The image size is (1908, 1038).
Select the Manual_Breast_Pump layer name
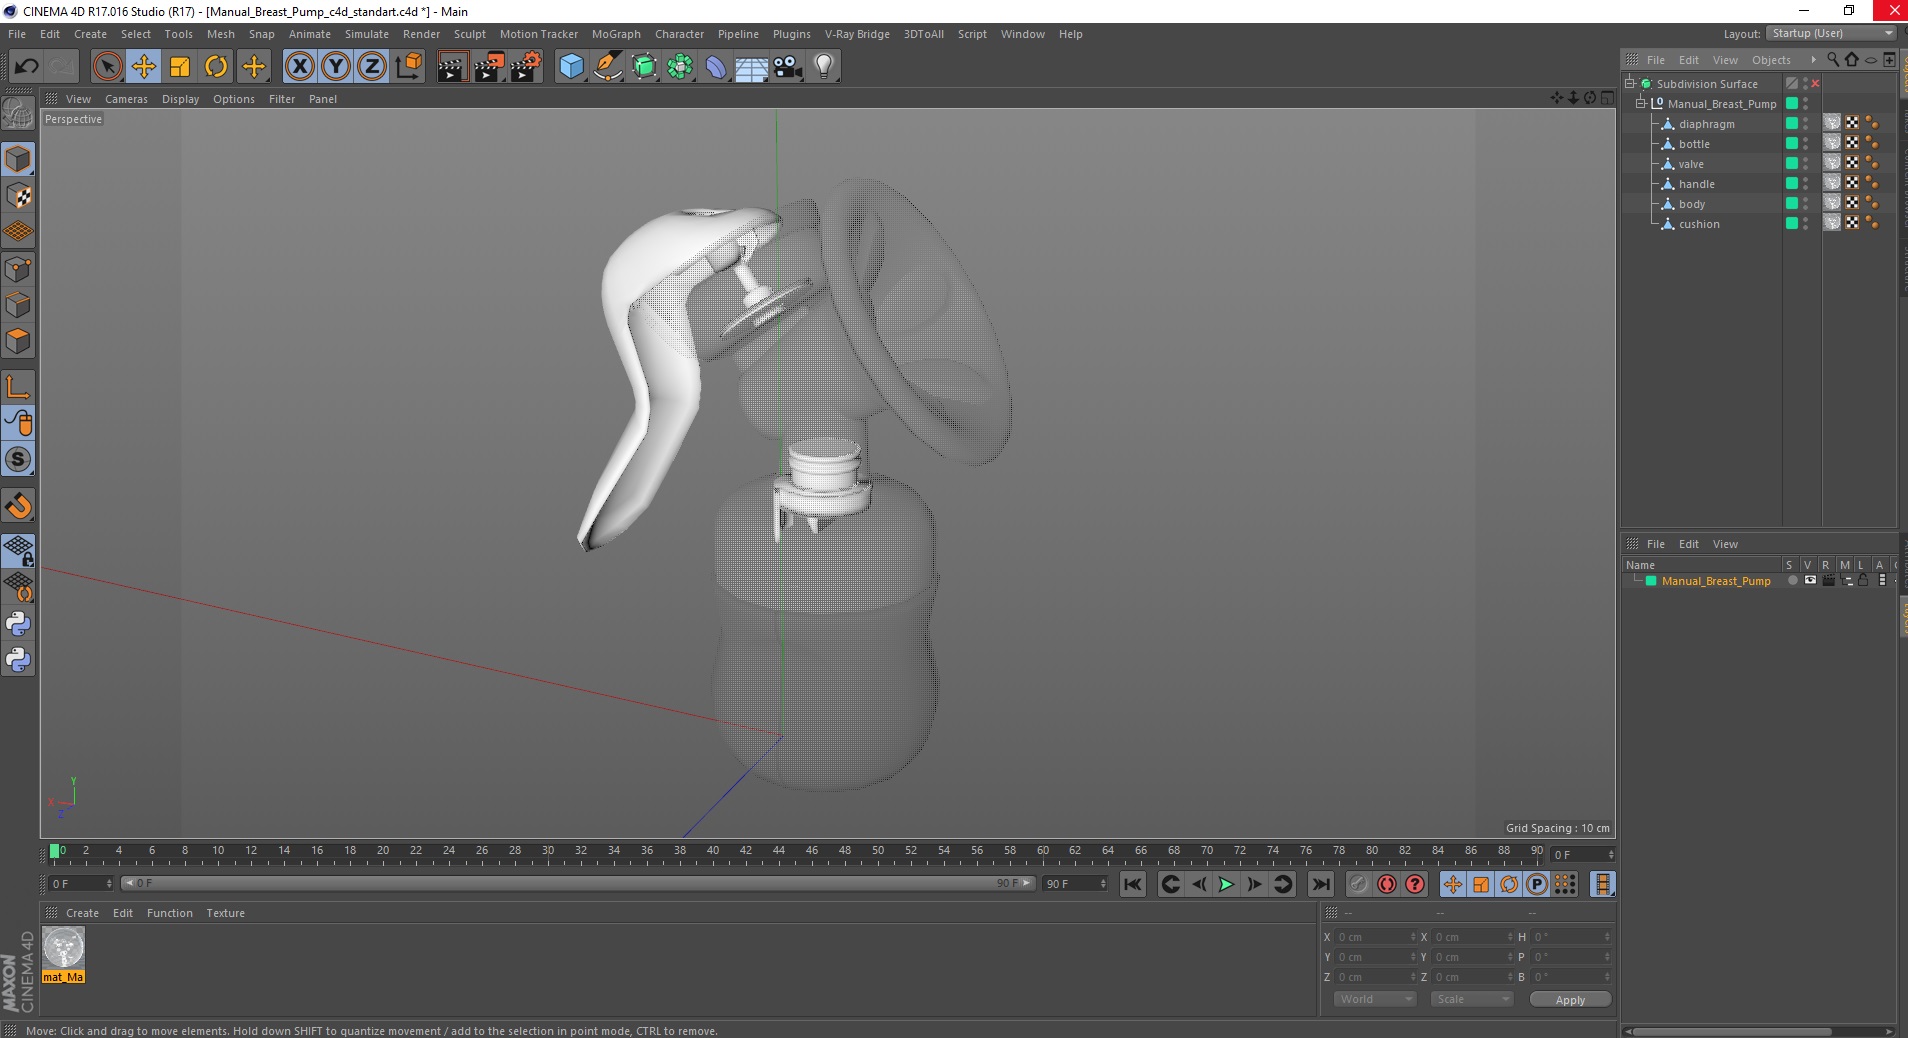tap(1716, 581)
